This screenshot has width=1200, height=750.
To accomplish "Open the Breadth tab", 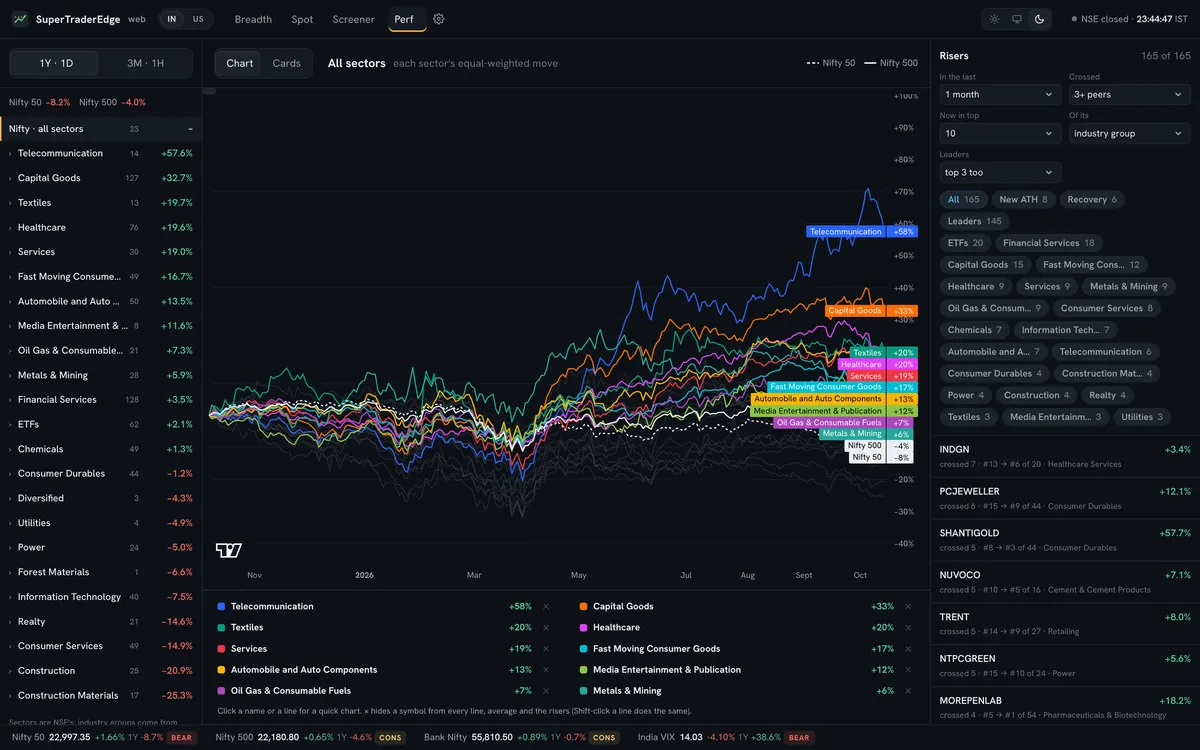I will click(253, 19).
